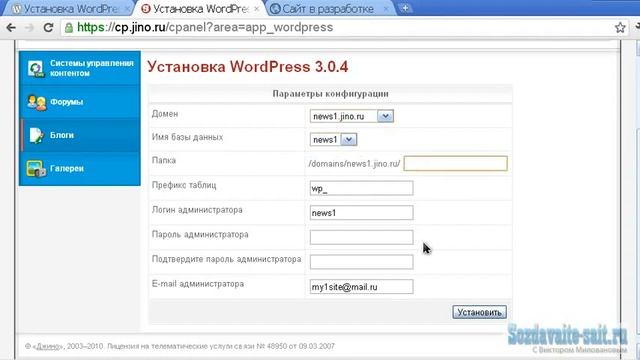
Task: Focus the Подтвердите пароль администратора field
Action: coord(361,262)
